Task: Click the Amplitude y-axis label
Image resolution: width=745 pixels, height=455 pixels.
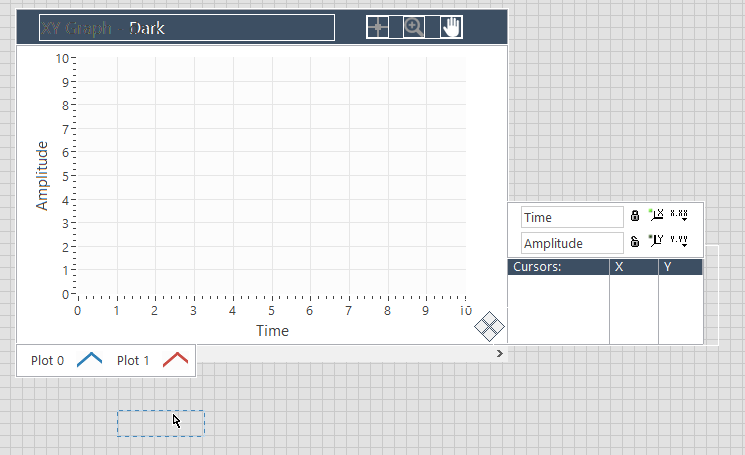Action: (x=42, y=176)
